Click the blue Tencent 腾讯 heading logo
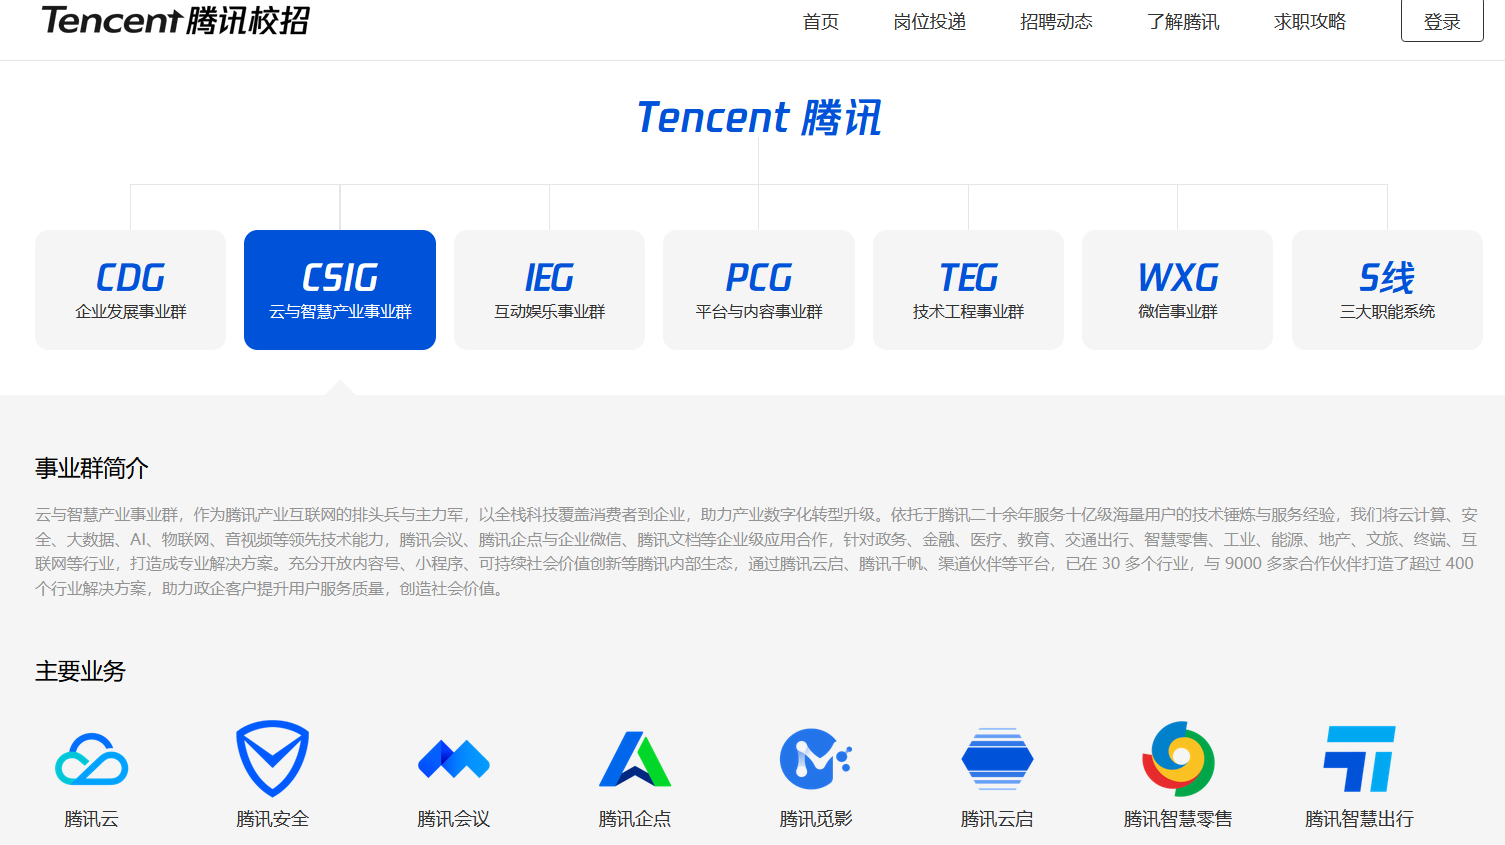1505x845 pixels. (759, 118)
